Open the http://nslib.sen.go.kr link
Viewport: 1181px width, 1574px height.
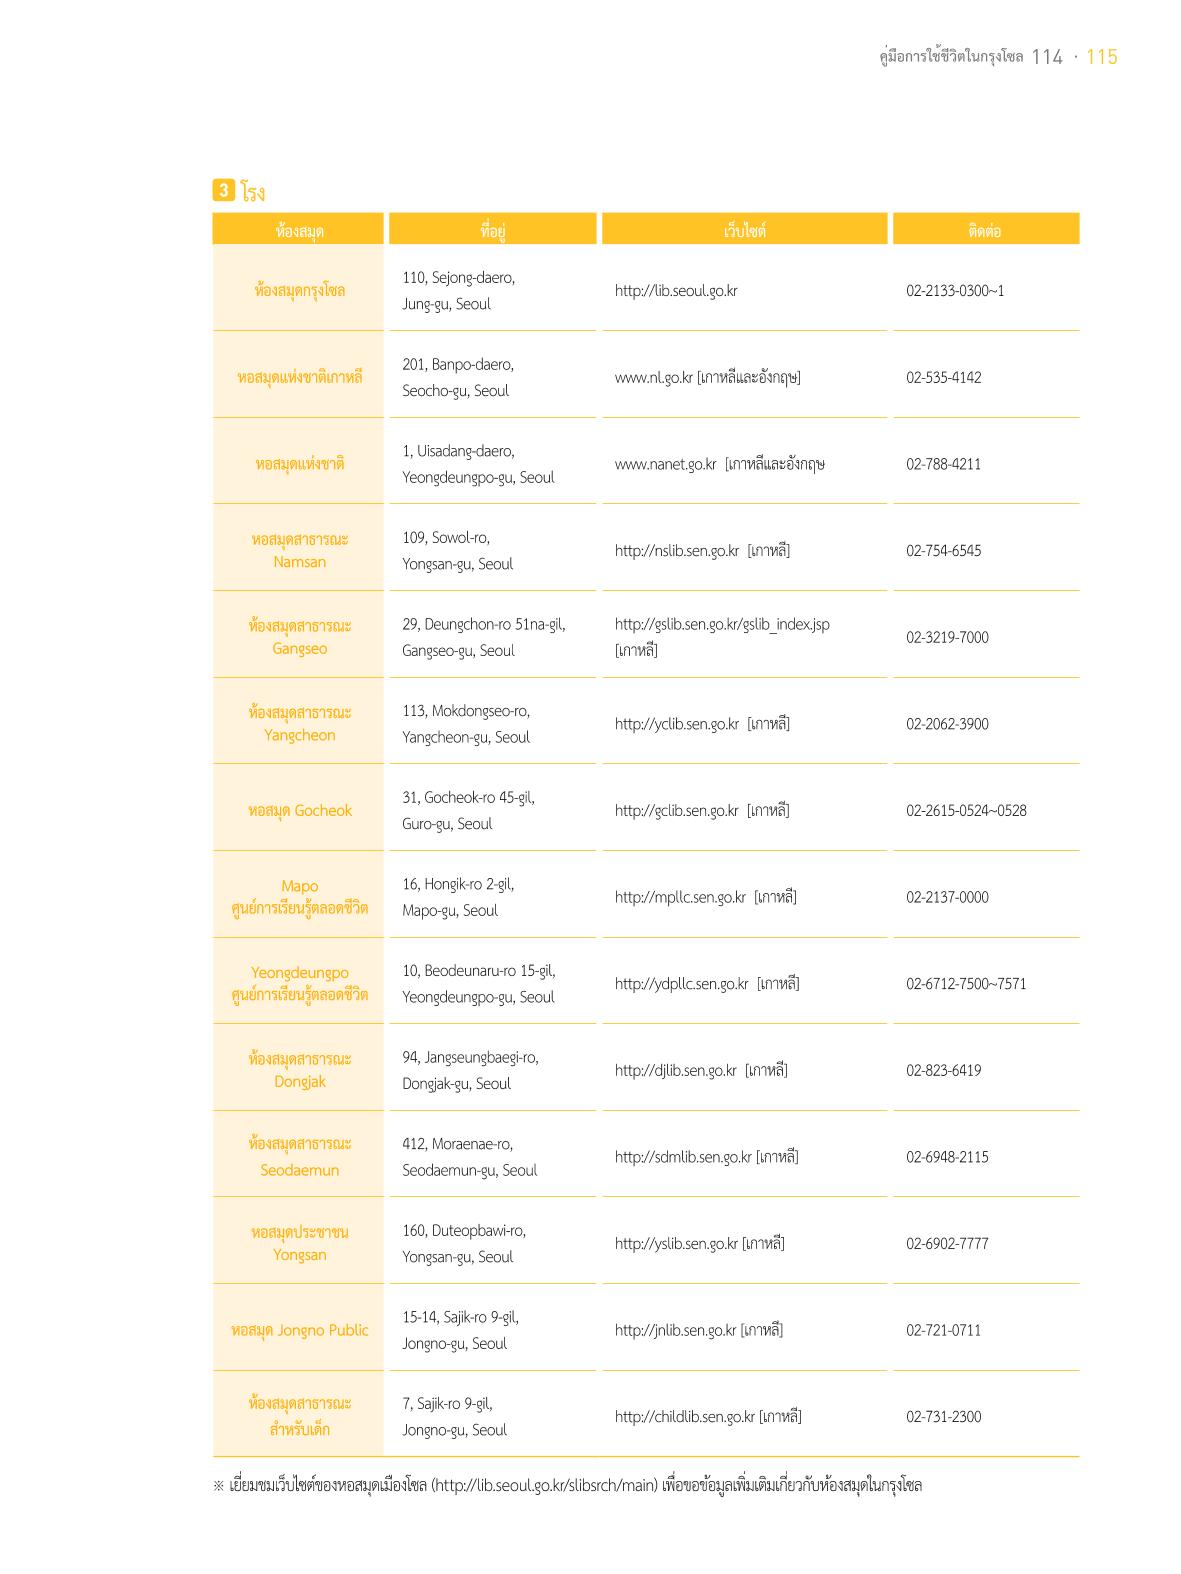[x=677, y=551]
